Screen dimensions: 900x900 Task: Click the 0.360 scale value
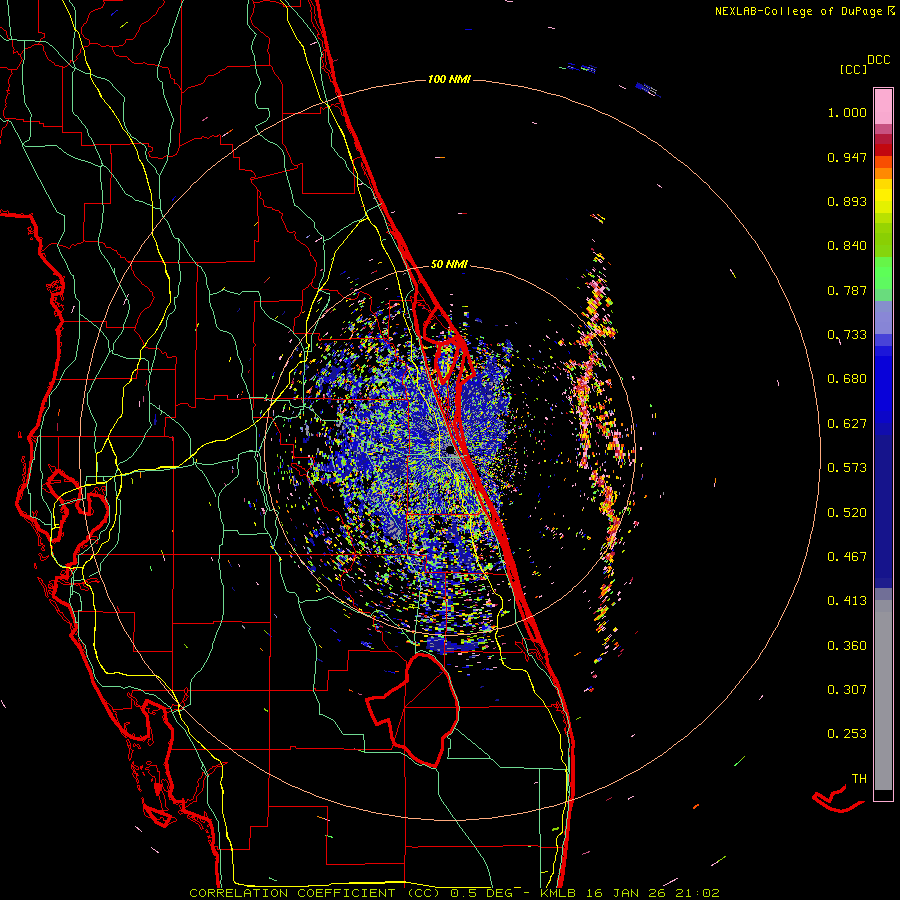point(847,646)
